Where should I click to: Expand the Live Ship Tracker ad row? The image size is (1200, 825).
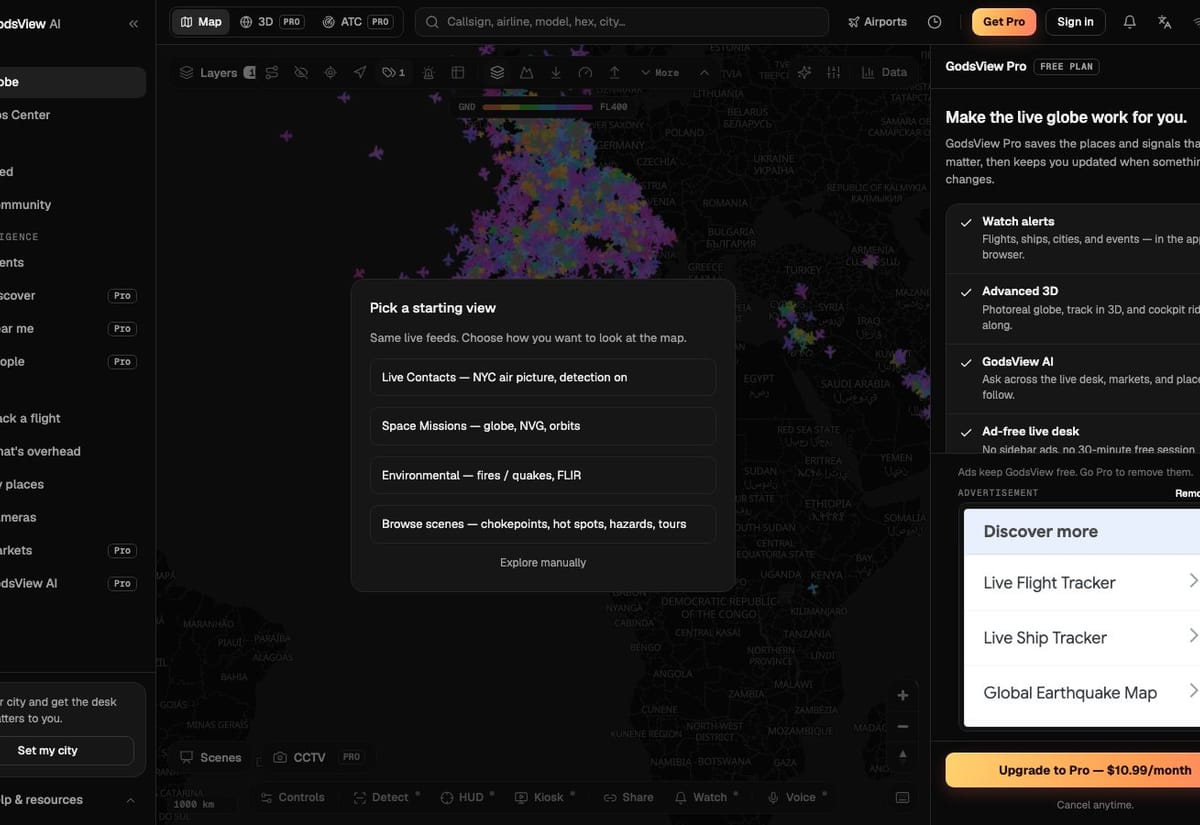pos(1082,638)
